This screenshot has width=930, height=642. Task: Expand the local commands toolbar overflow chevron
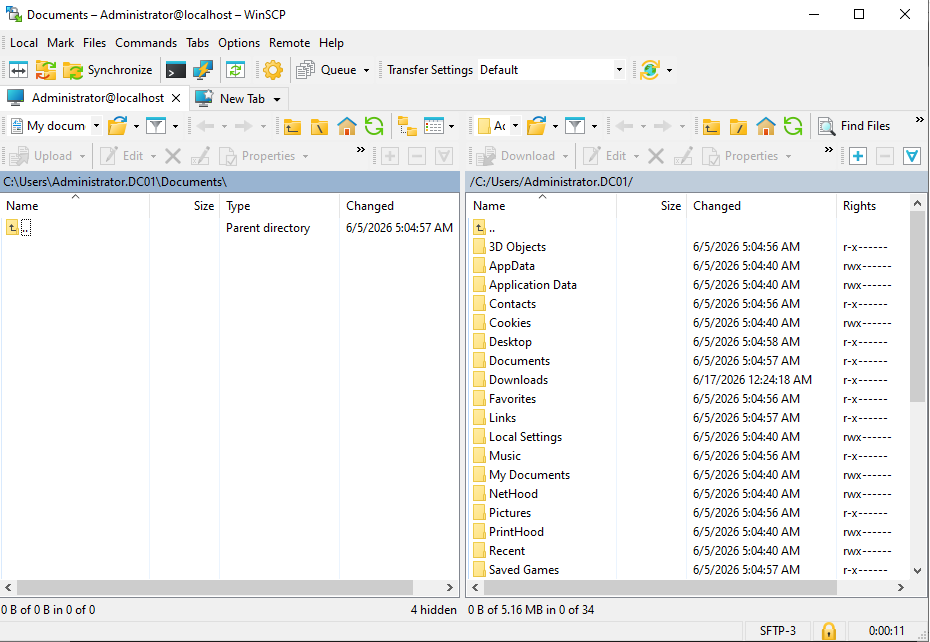pos(361,150)
